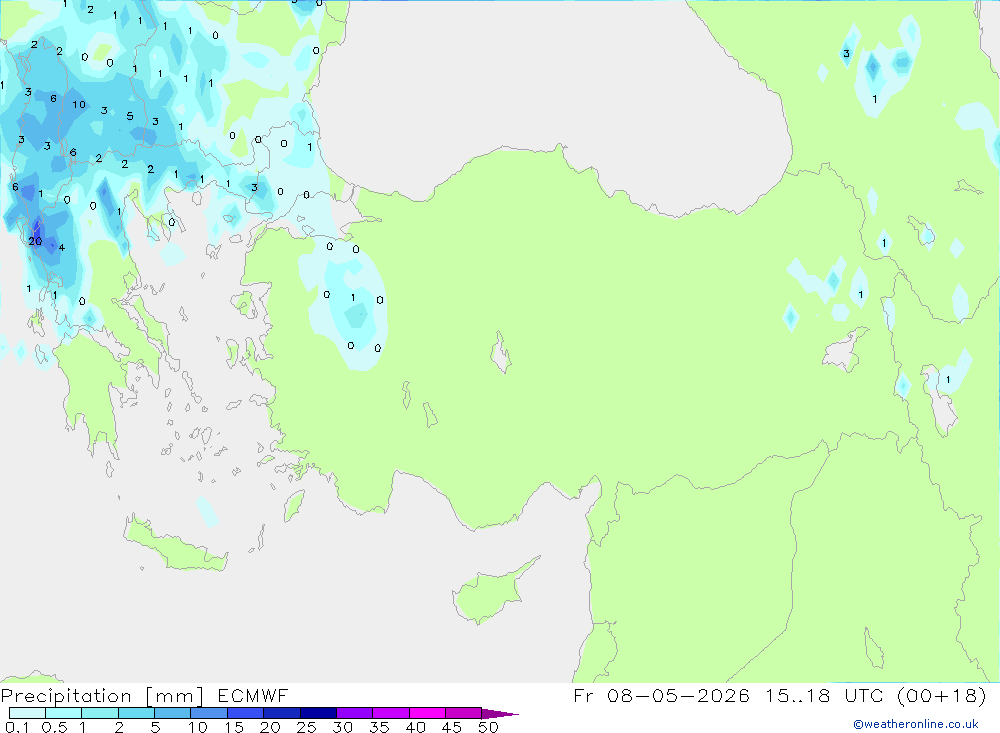
Task: Click the 30–35 mm legend color swatch
Action: click(355, 713)
